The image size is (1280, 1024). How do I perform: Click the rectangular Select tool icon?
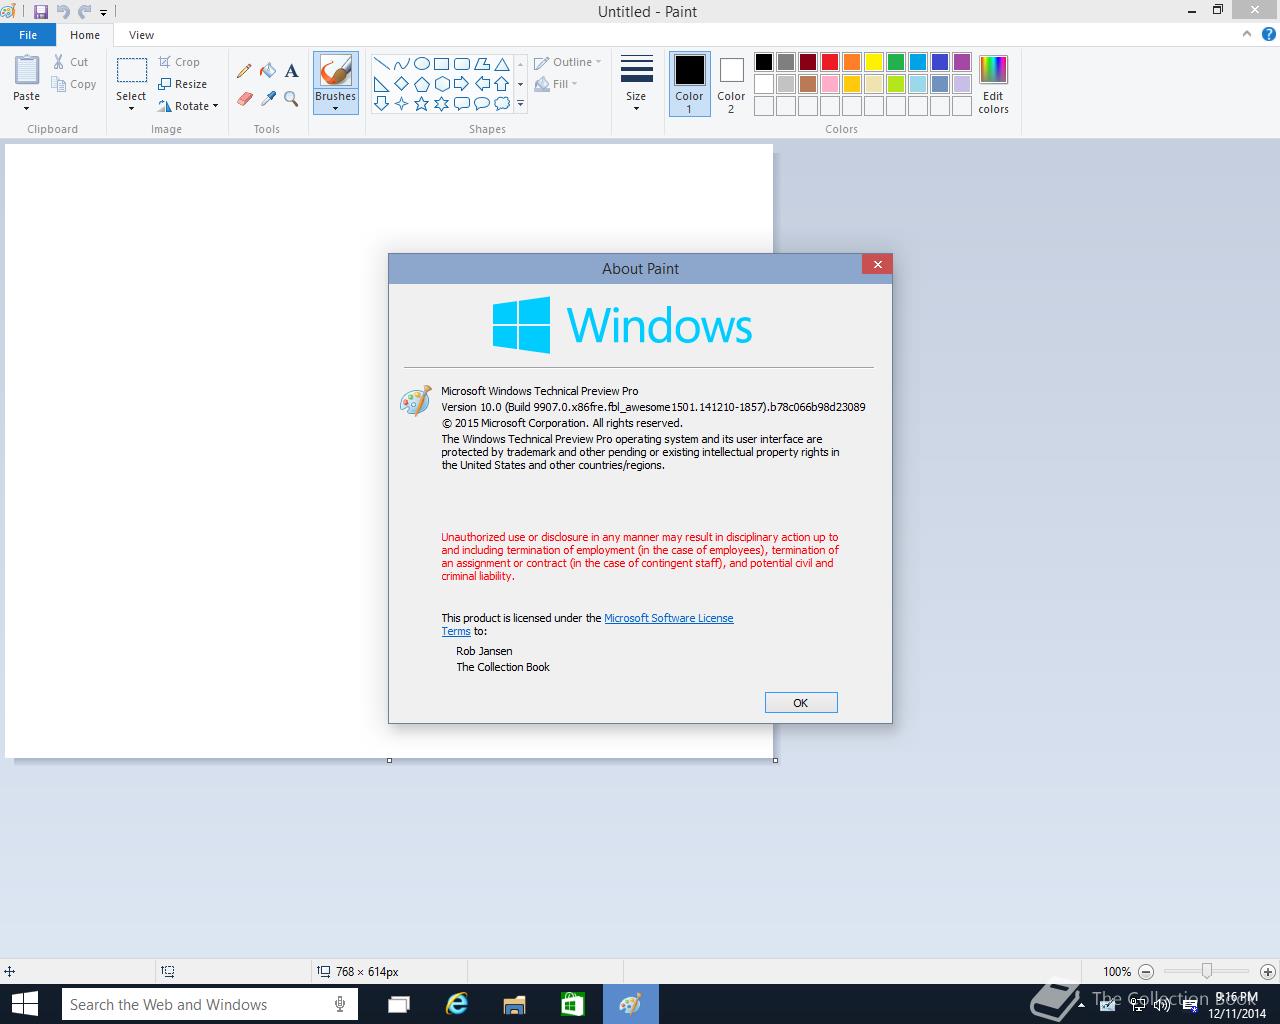coord(131,70)
